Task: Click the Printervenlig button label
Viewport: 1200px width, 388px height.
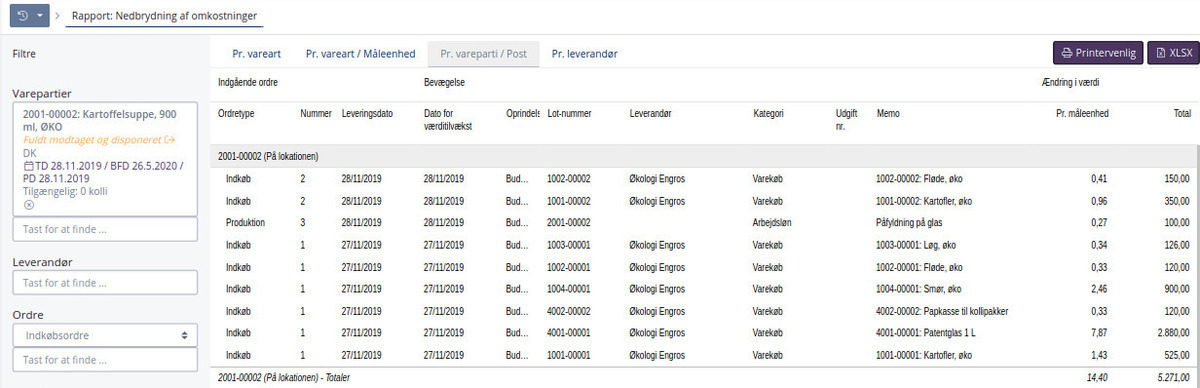Action: click(1105, 53)
